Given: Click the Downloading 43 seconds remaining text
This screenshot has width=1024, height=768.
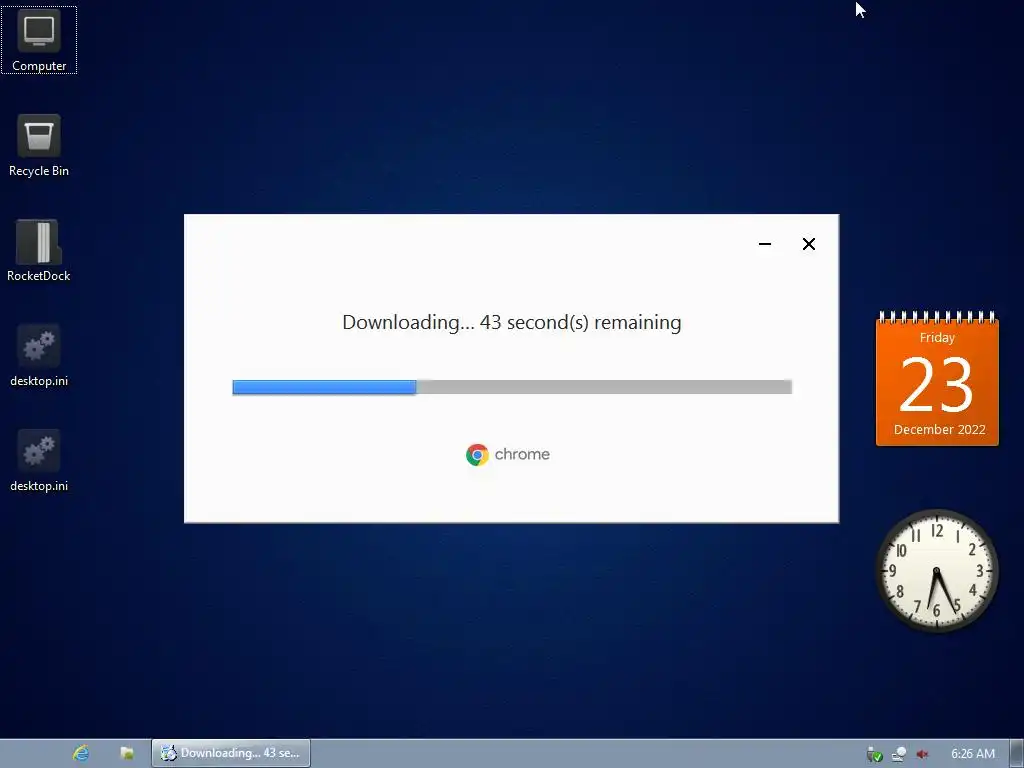Looking at the screenshot, I should pos(511,323).
